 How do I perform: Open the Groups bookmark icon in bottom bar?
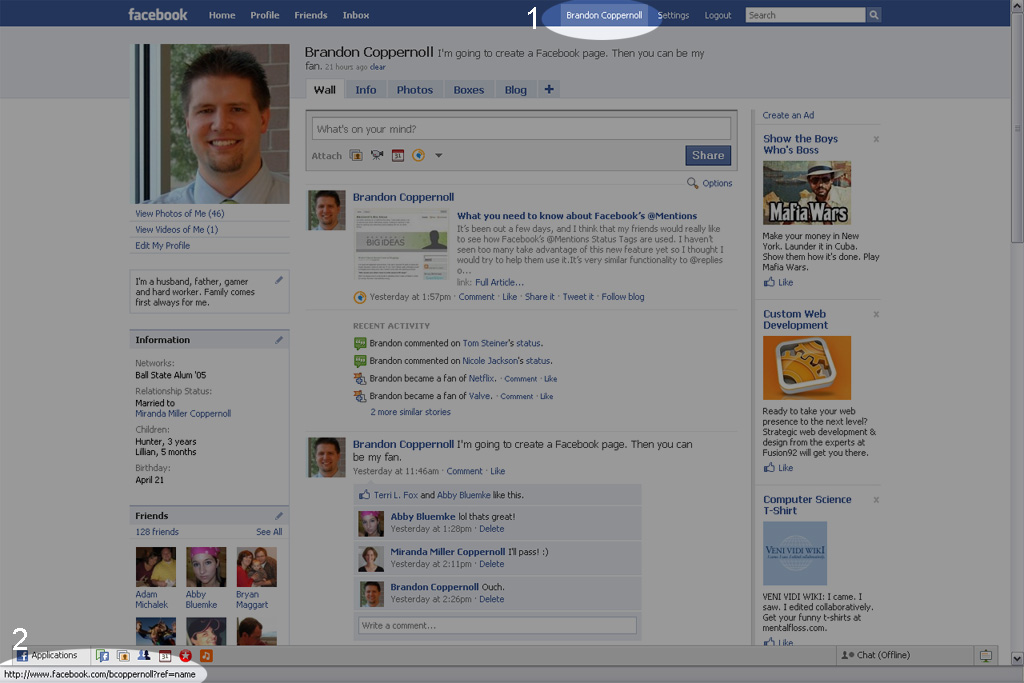144,656
